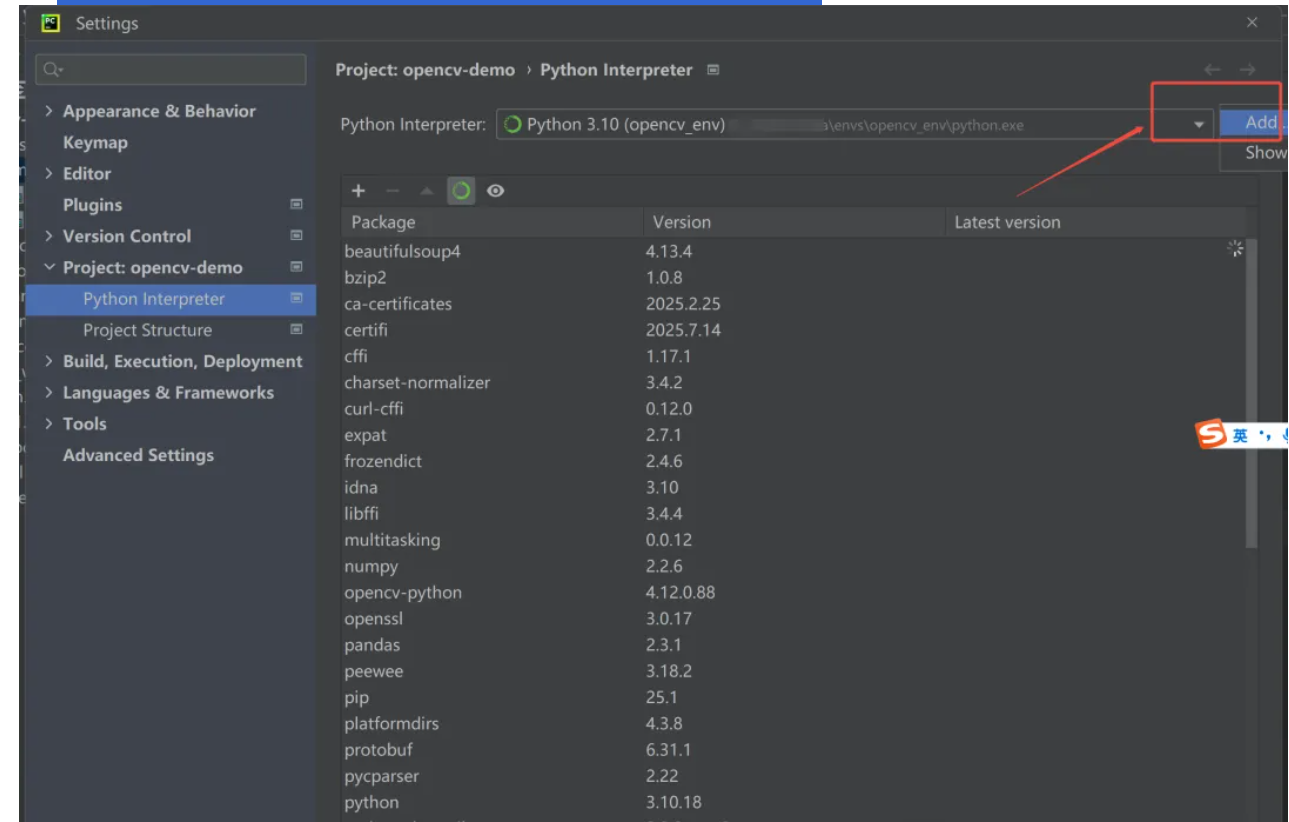
Task: Expand Languages & Frameworks group
Action: [x=49, y=392]
